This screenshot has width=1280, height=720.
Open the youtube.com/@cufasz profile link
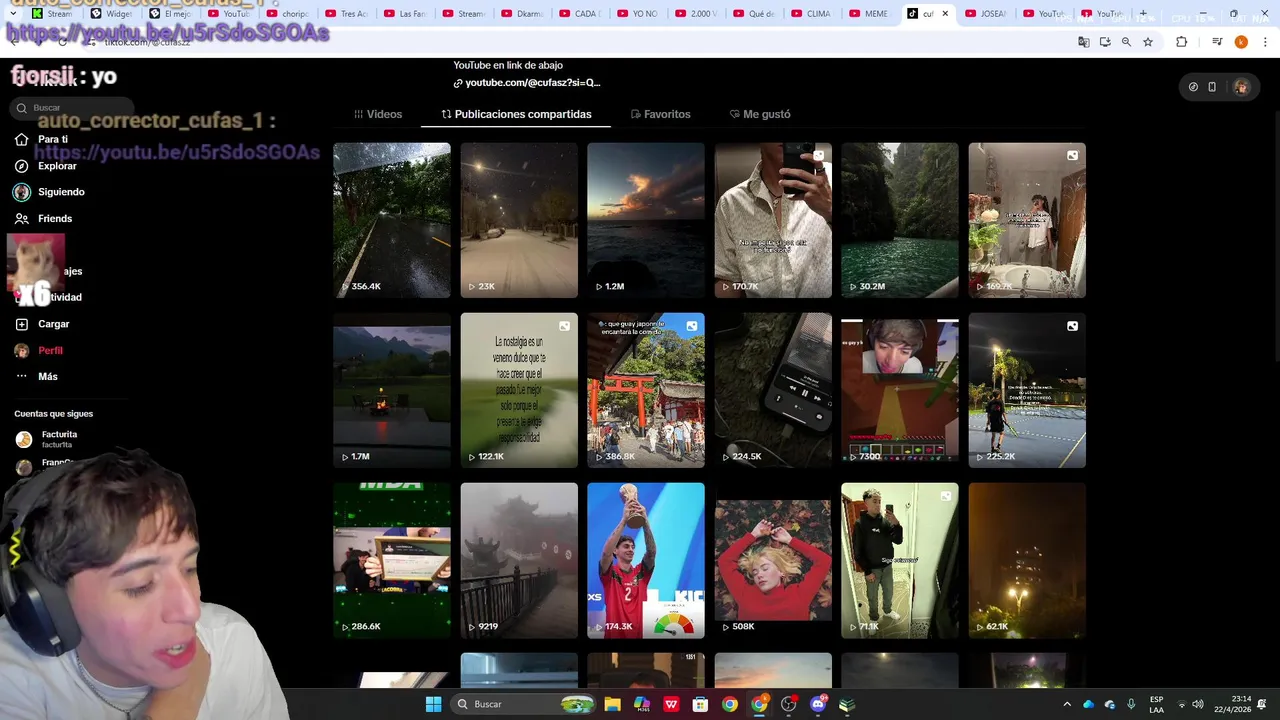527,83
